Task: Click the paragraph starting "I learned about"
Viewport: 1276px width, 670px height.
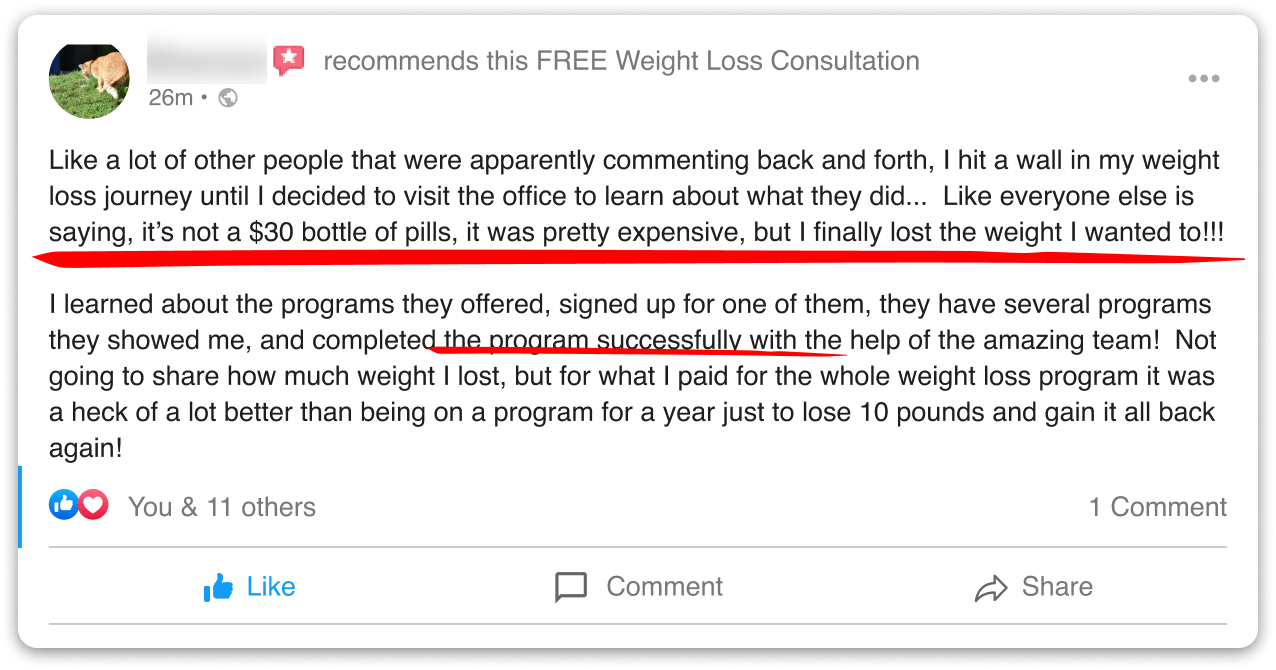Action: tap(632, 375)
